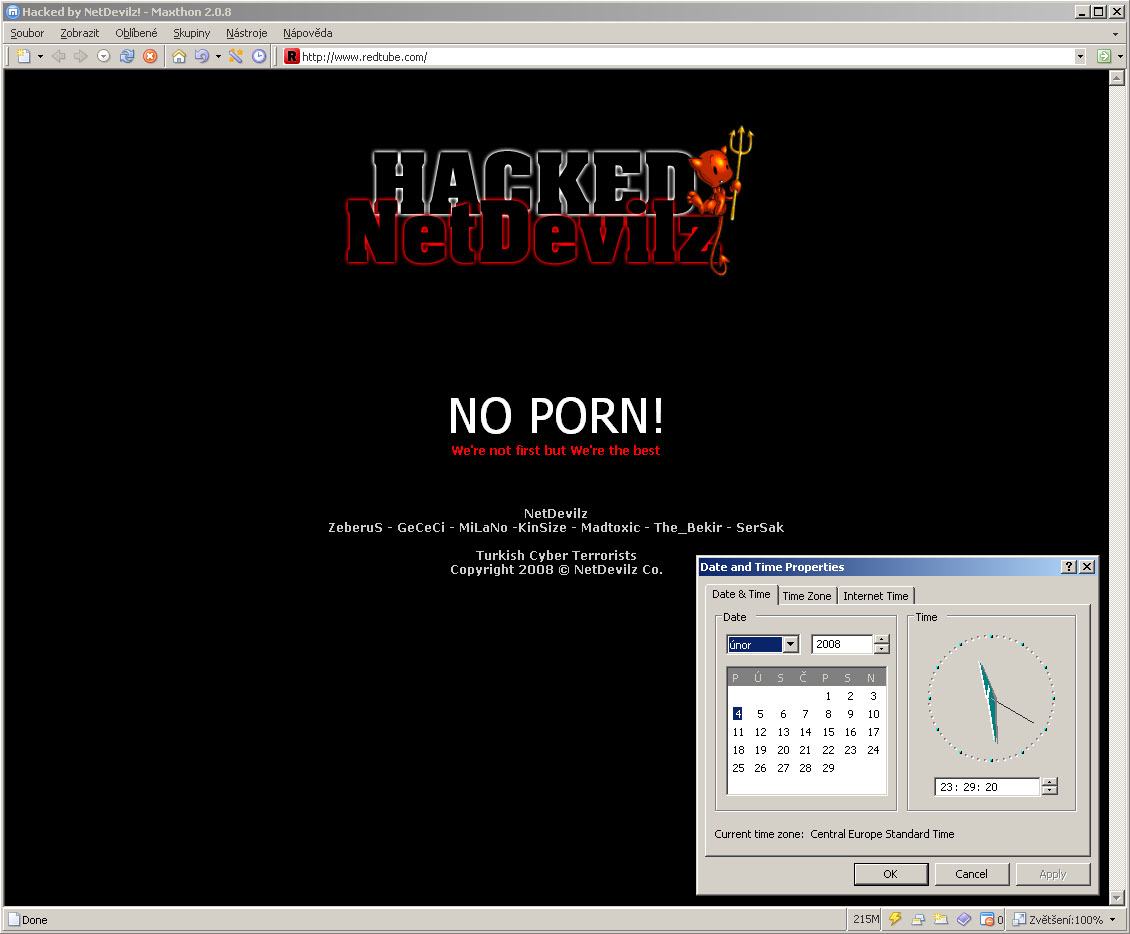The height and width of the screenshot is (934, 1130).
Task: Switch to the Internet Time tab
Action: pos(876,596)
